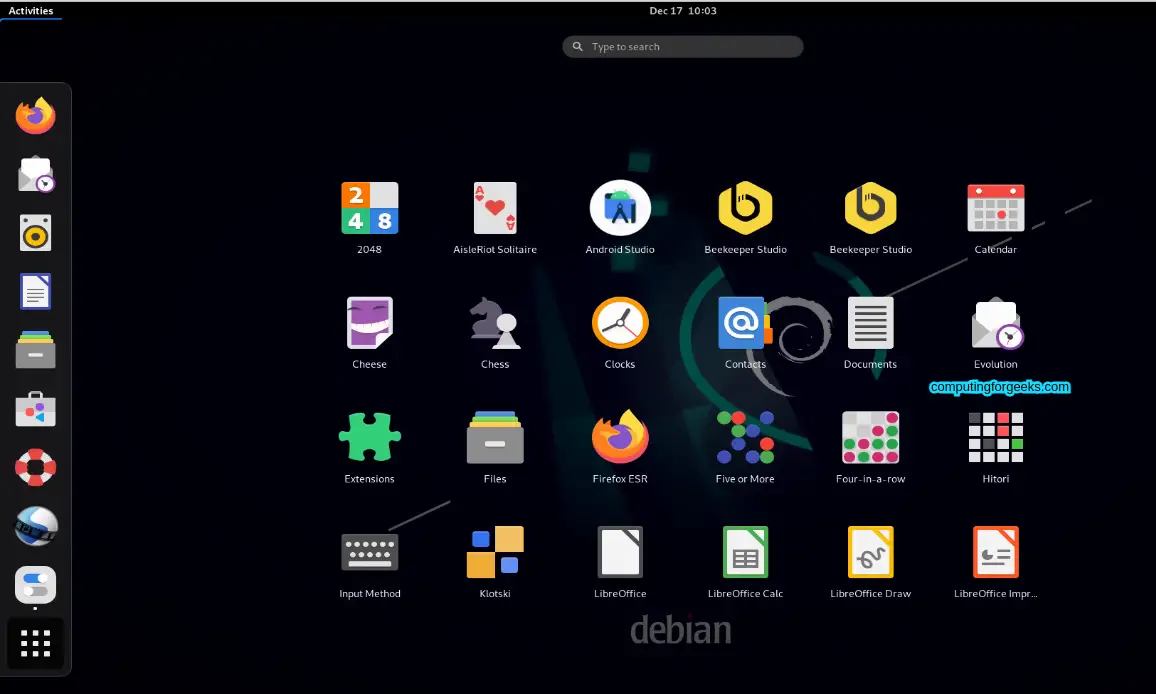Launch the Cheese webcam app
The image size is (1156, 694).
pos(370,324)
